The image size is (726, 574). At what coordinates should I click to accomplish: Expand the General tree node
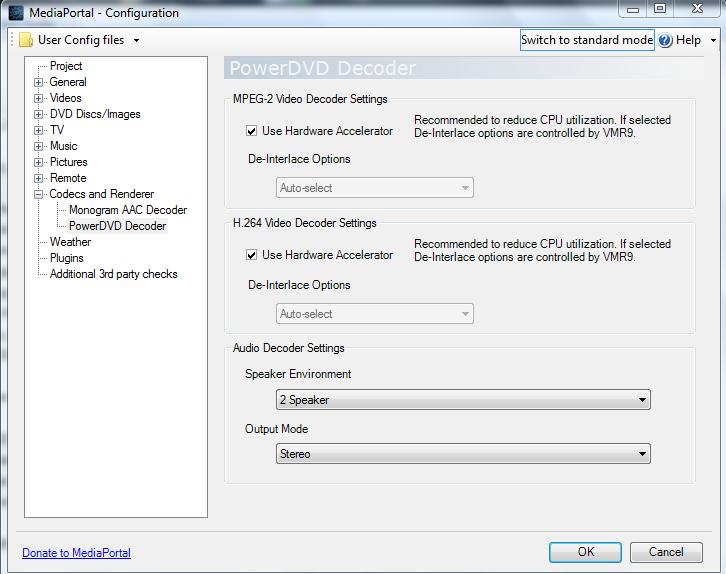click(x=38, y=82)
